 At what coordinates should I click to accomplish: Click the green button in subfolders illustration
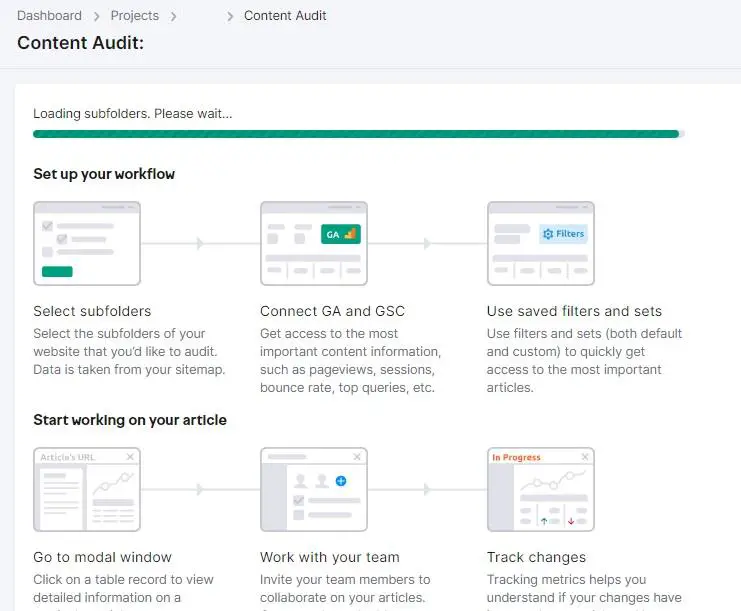(x=57, y=271)
